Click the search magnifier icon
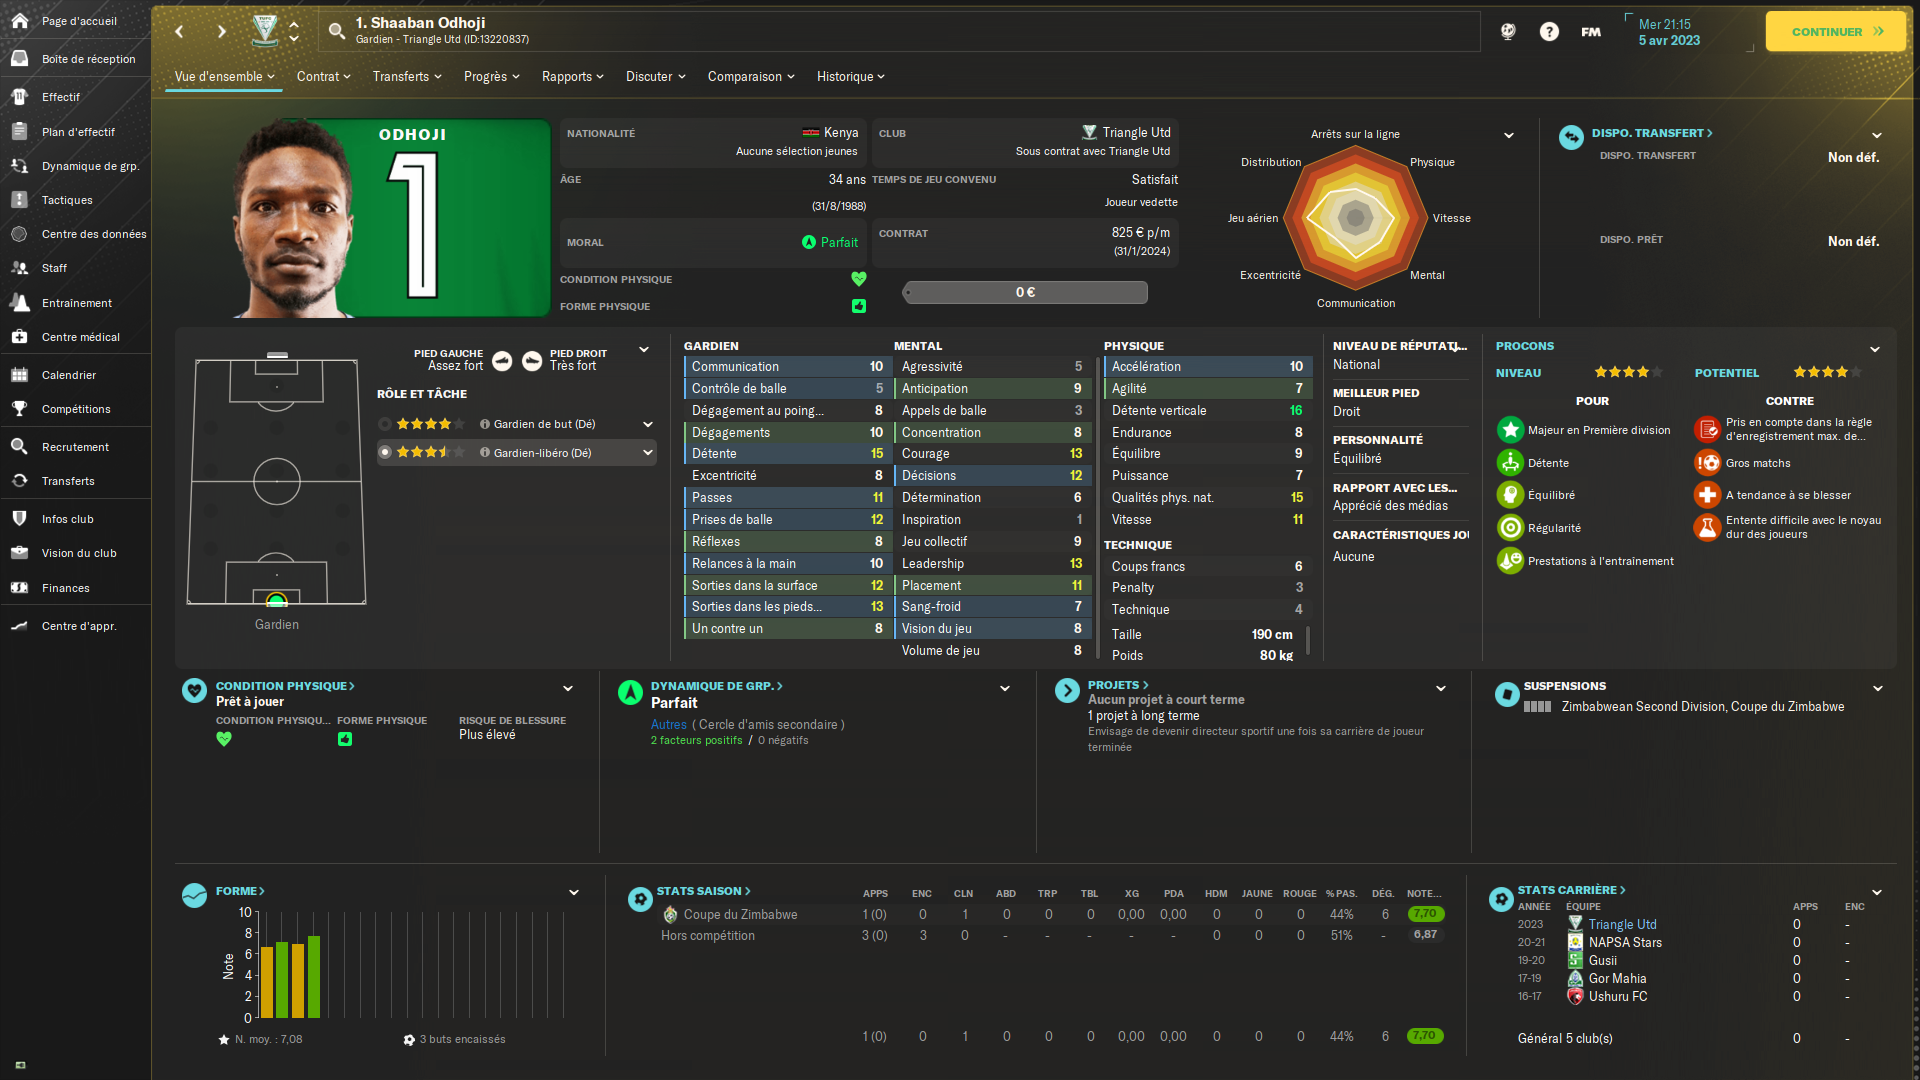 (x=337, y=31)
